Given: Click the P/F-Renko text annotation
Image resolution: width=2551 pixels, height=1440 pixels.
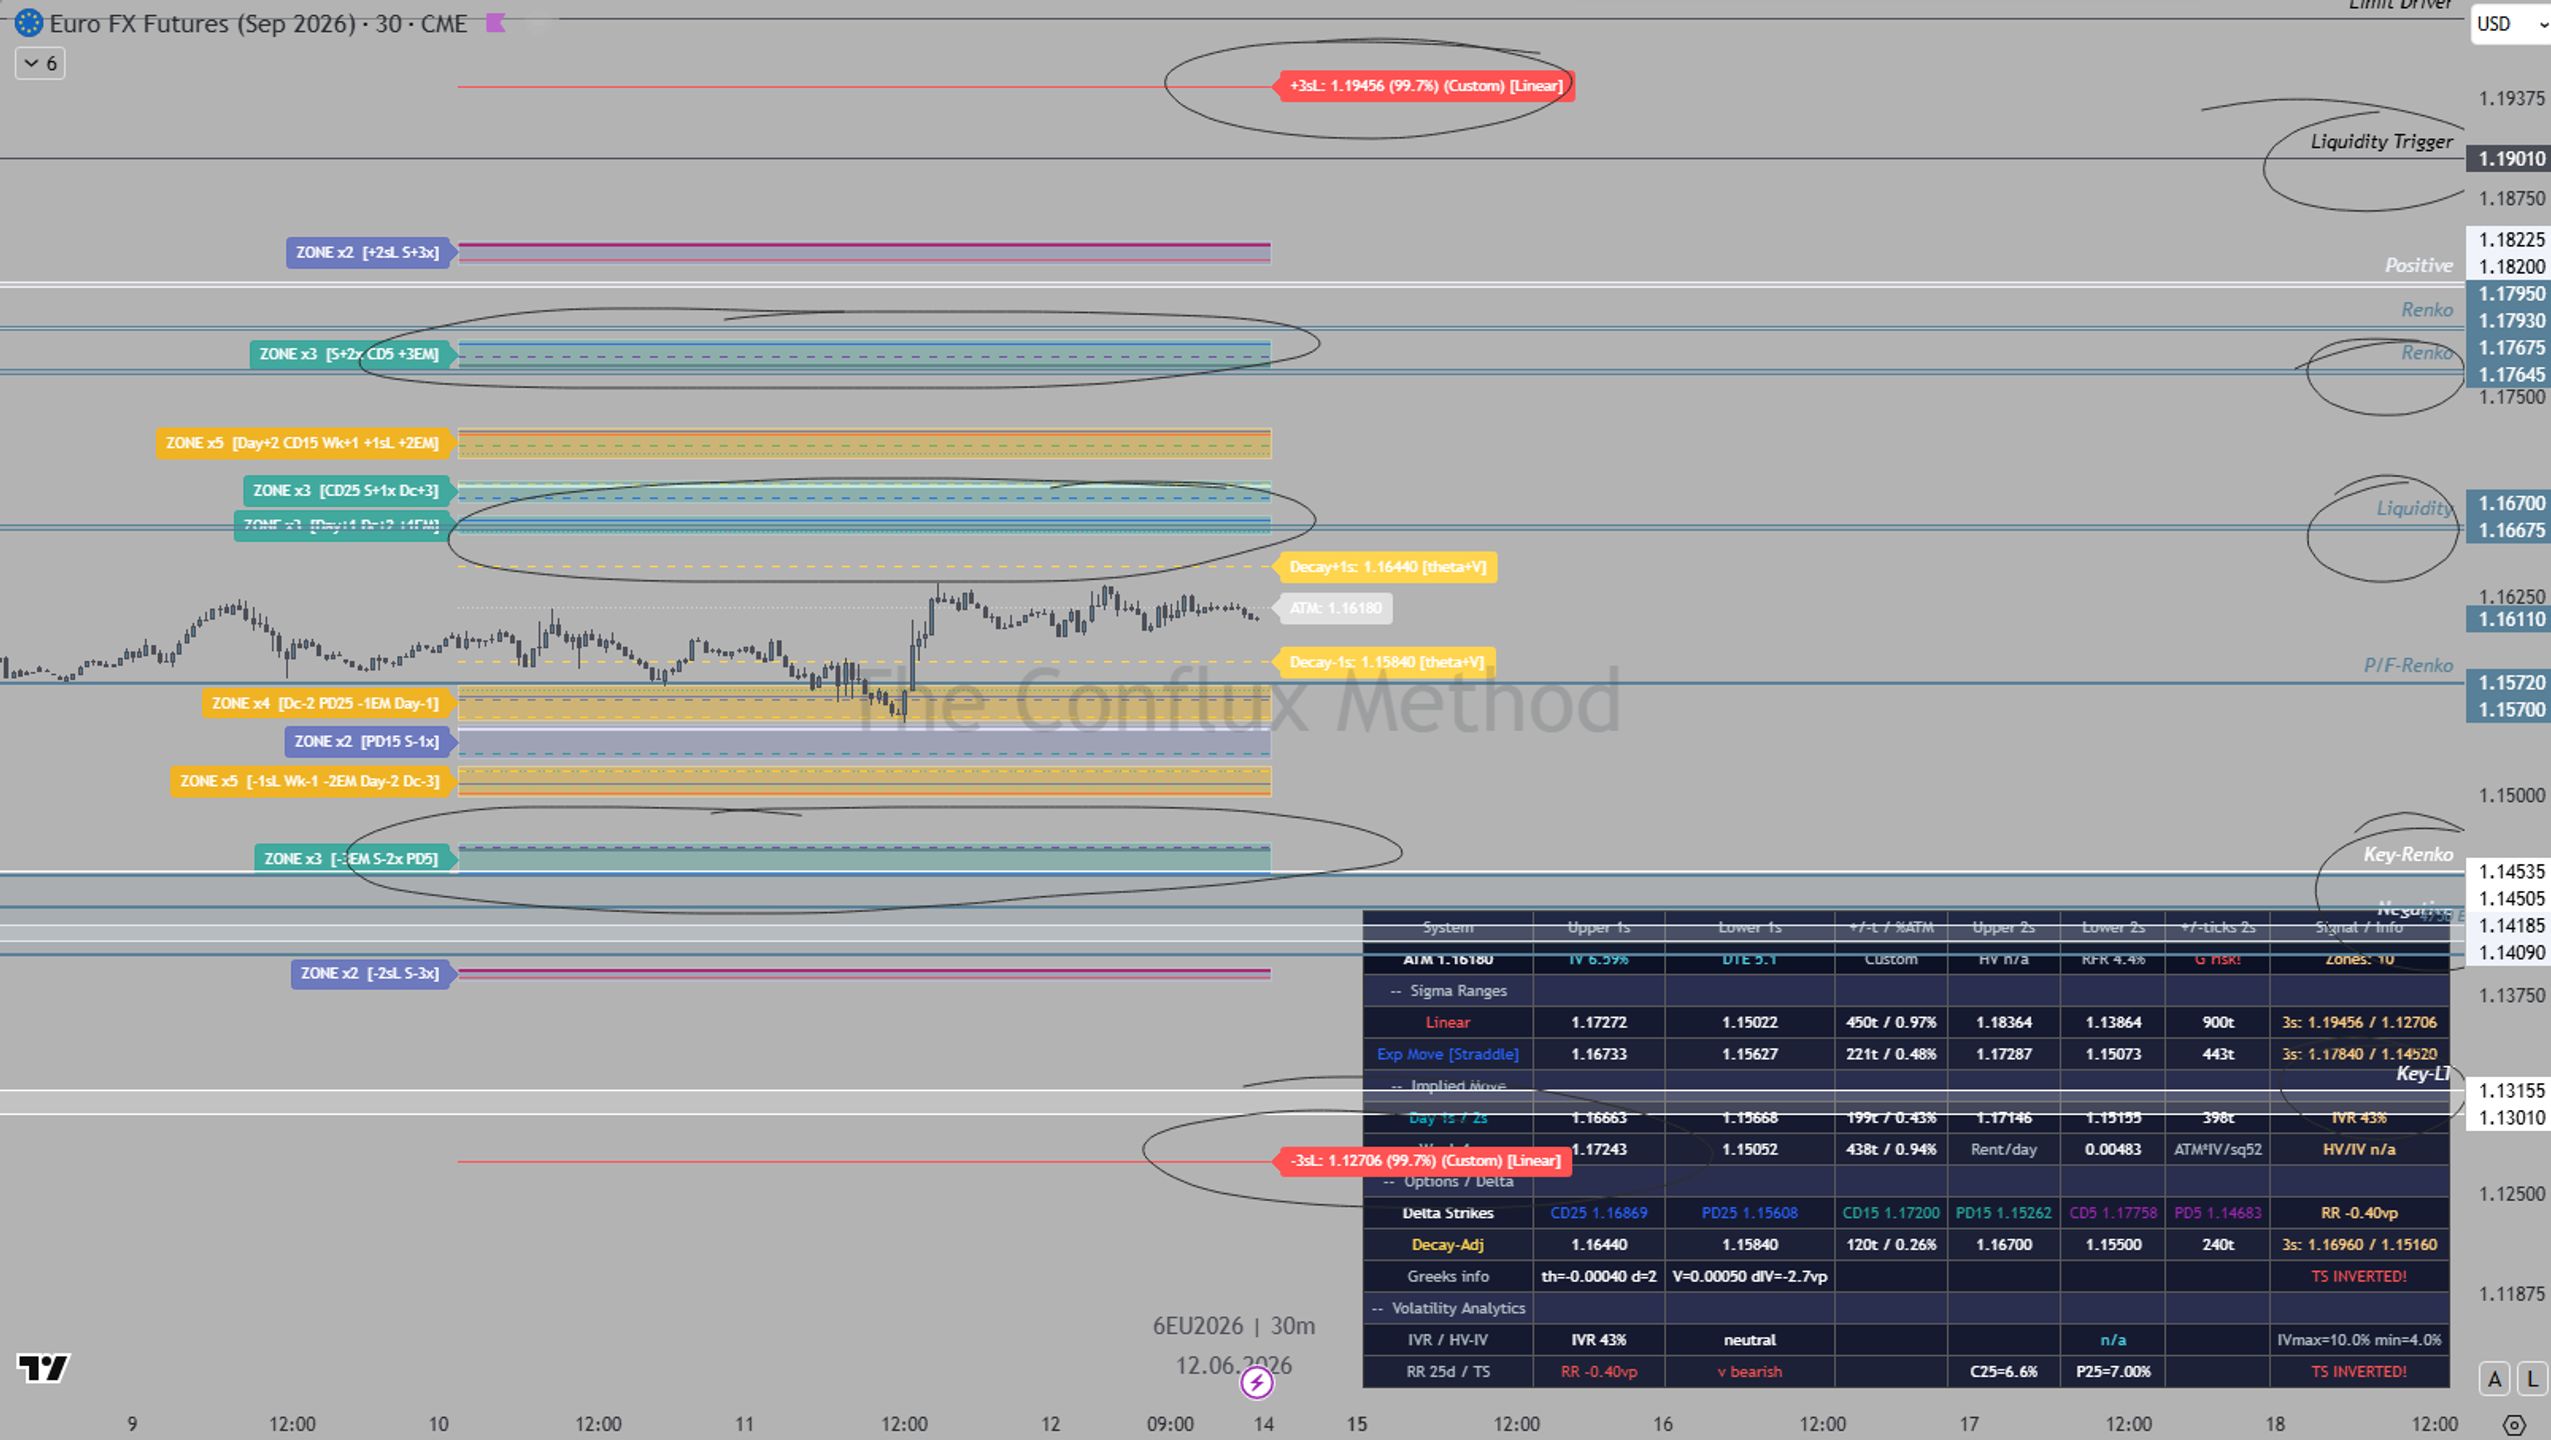Looking at the screenshot, I should point(2408,665).
